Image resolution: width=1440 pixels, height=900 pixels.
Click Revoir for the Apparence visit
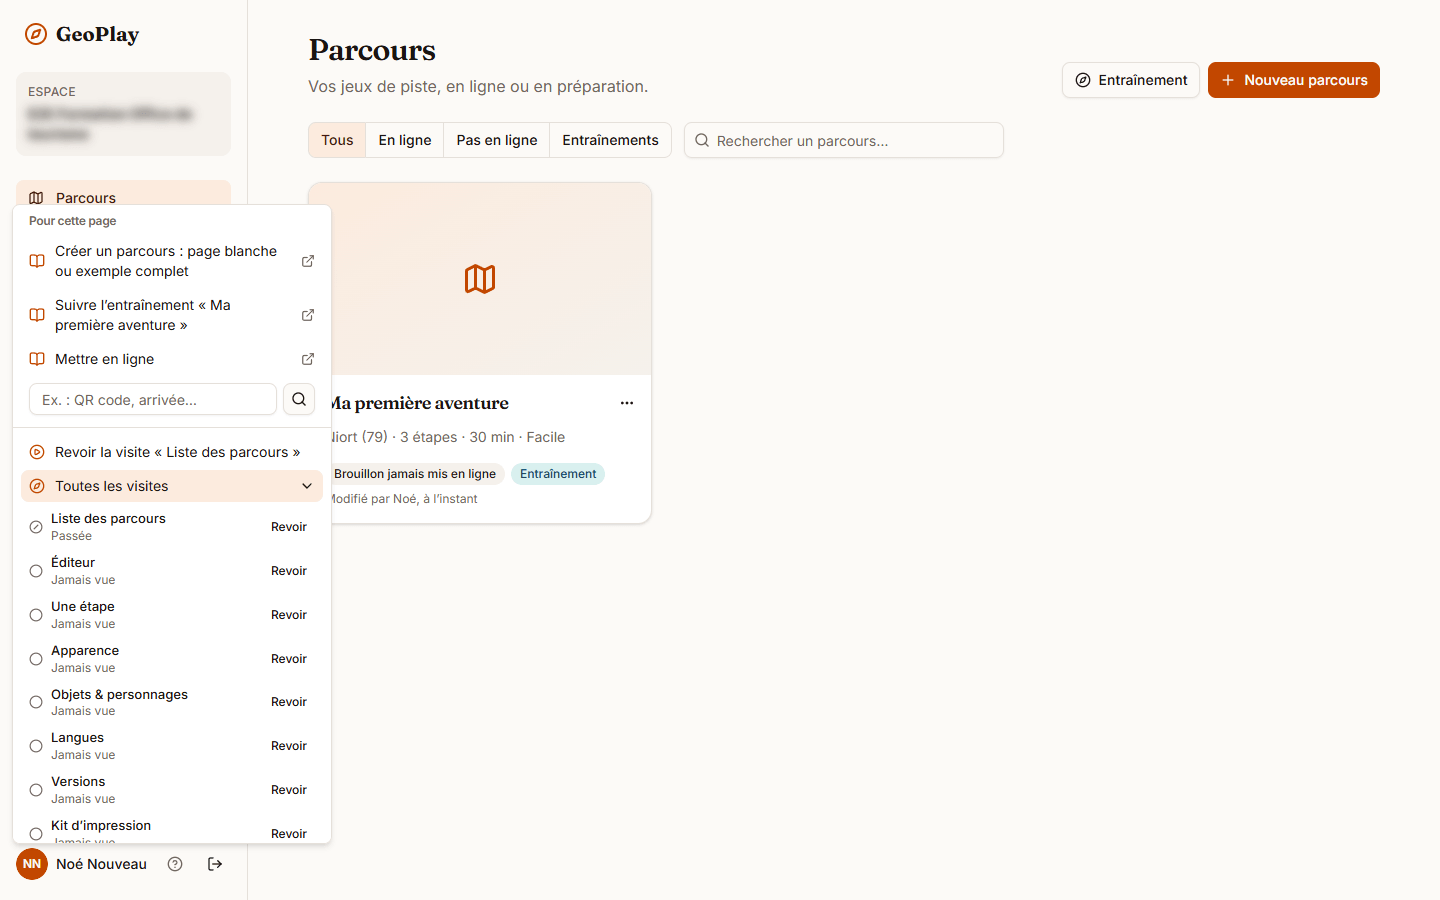(x=289, y=659)
